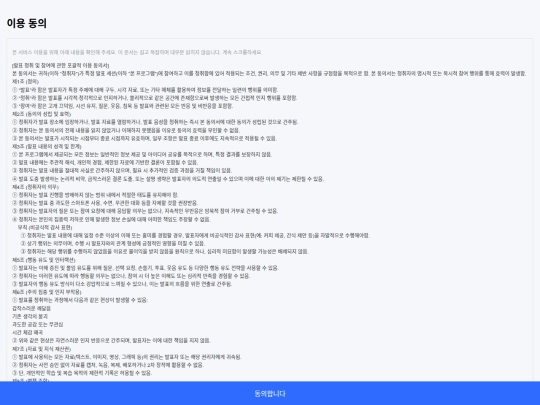540x405 pixels.
Task: Select the 제6조 heading on 인지 부작용
Action: [46, 292]
